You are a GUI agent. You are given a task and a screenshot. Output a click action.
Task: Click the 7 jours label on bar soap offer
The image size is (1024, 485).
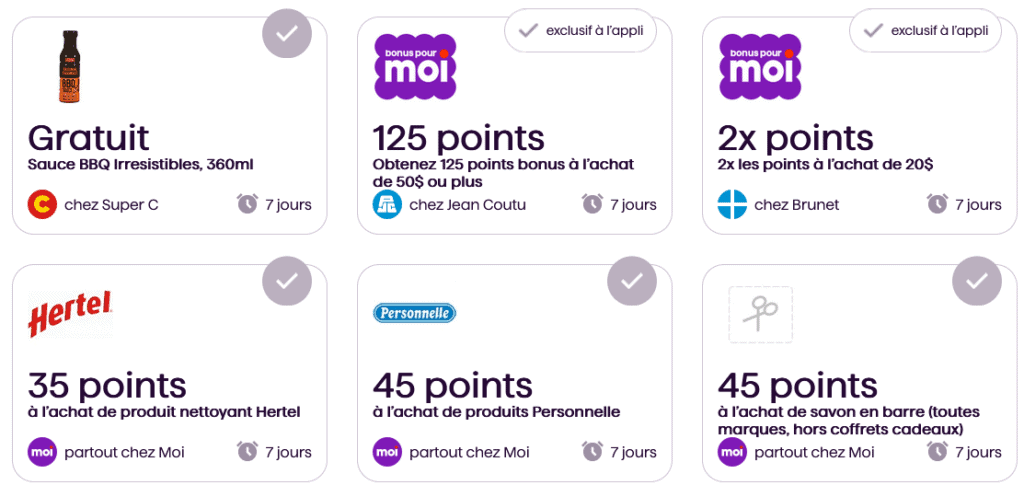[978, 452]
